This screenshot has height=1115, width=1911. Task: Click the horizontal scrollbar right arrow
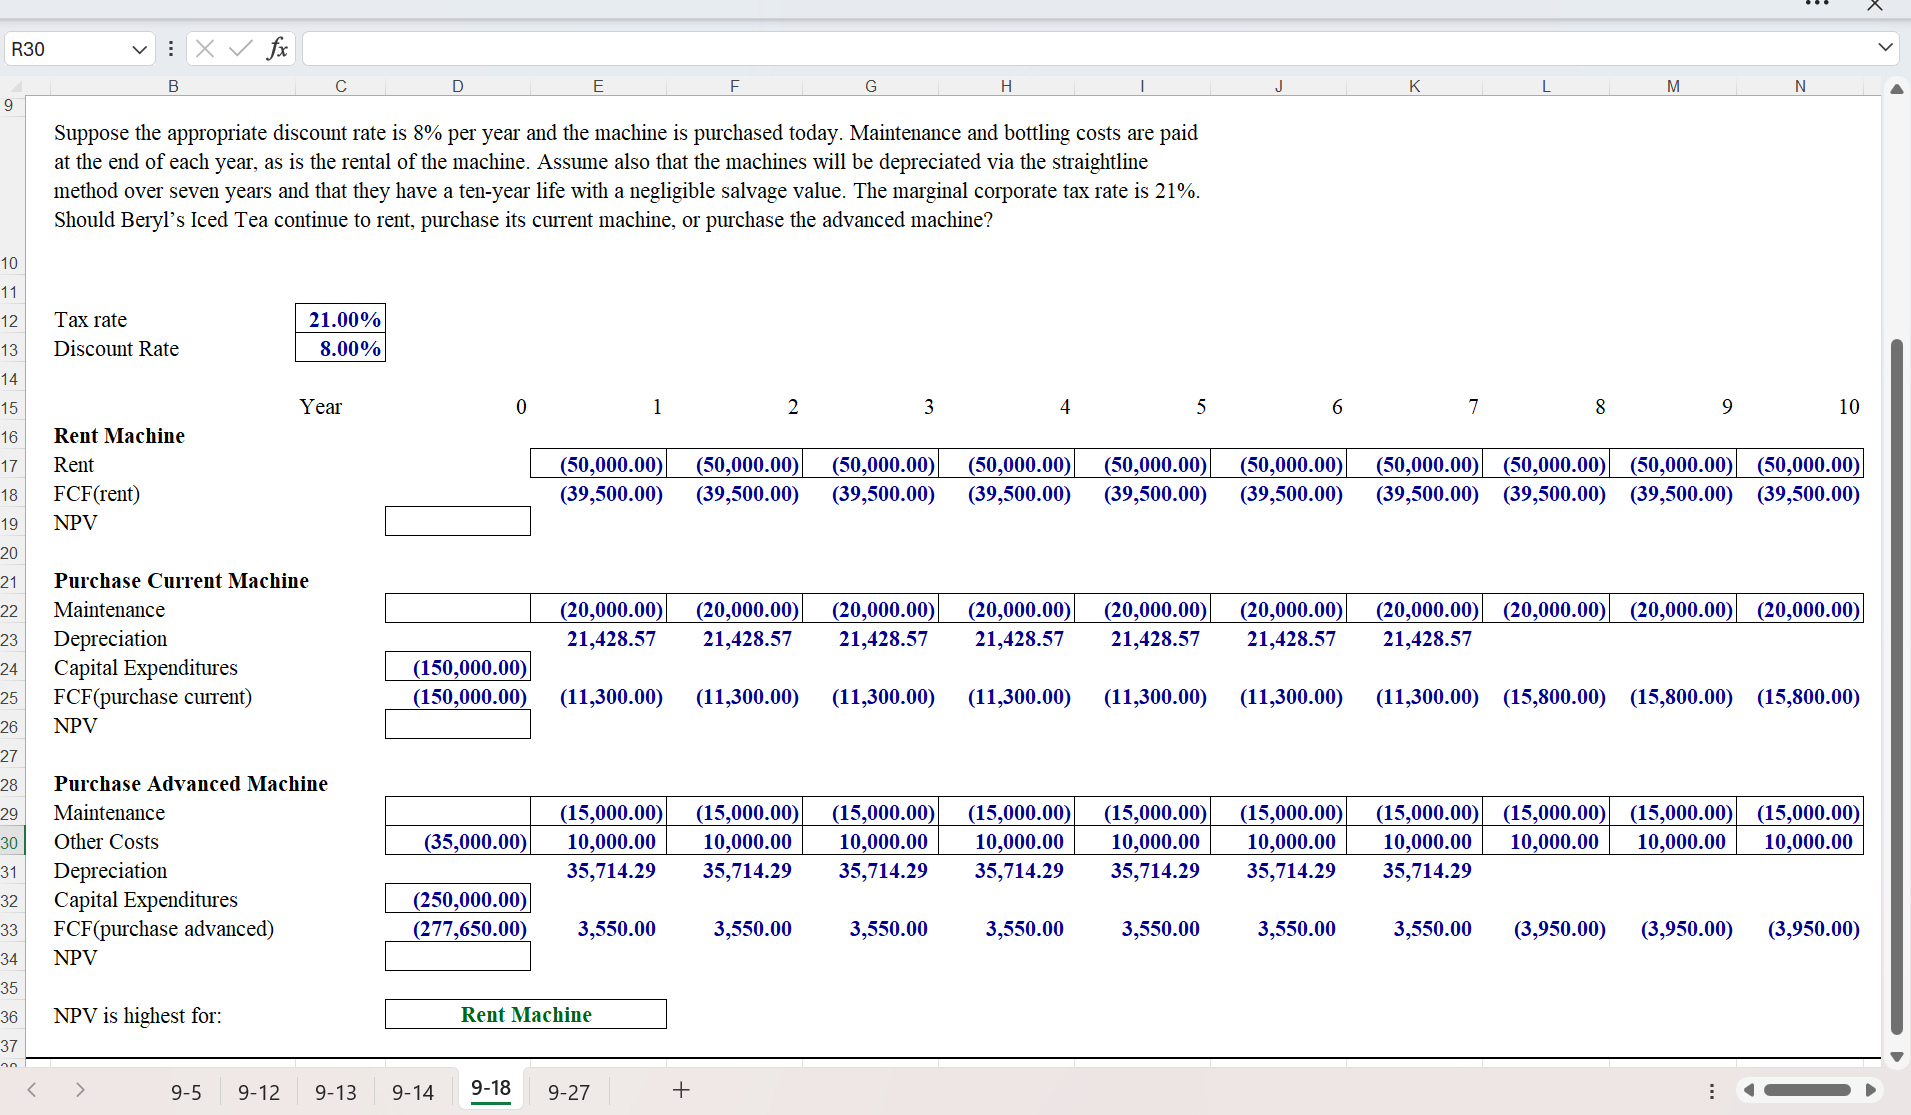[1871, 1090]
